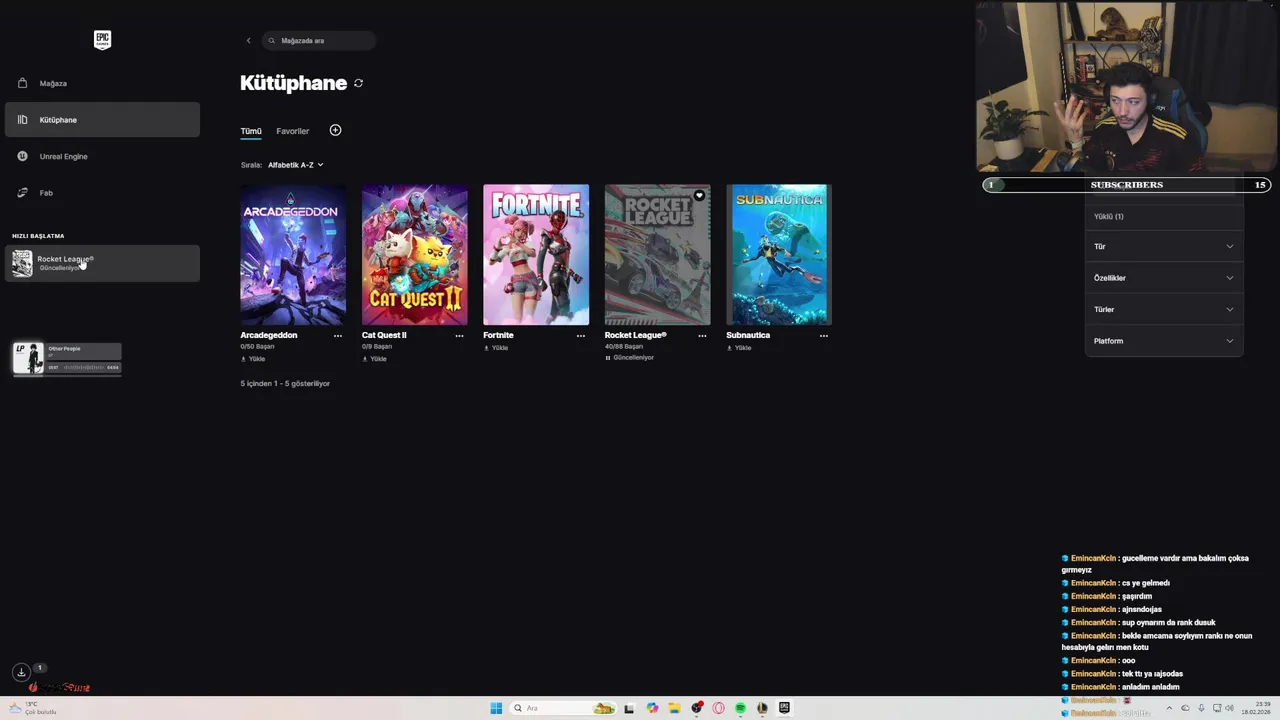
Task: Click Yükle under Cat Quest II
Action: 374,359
